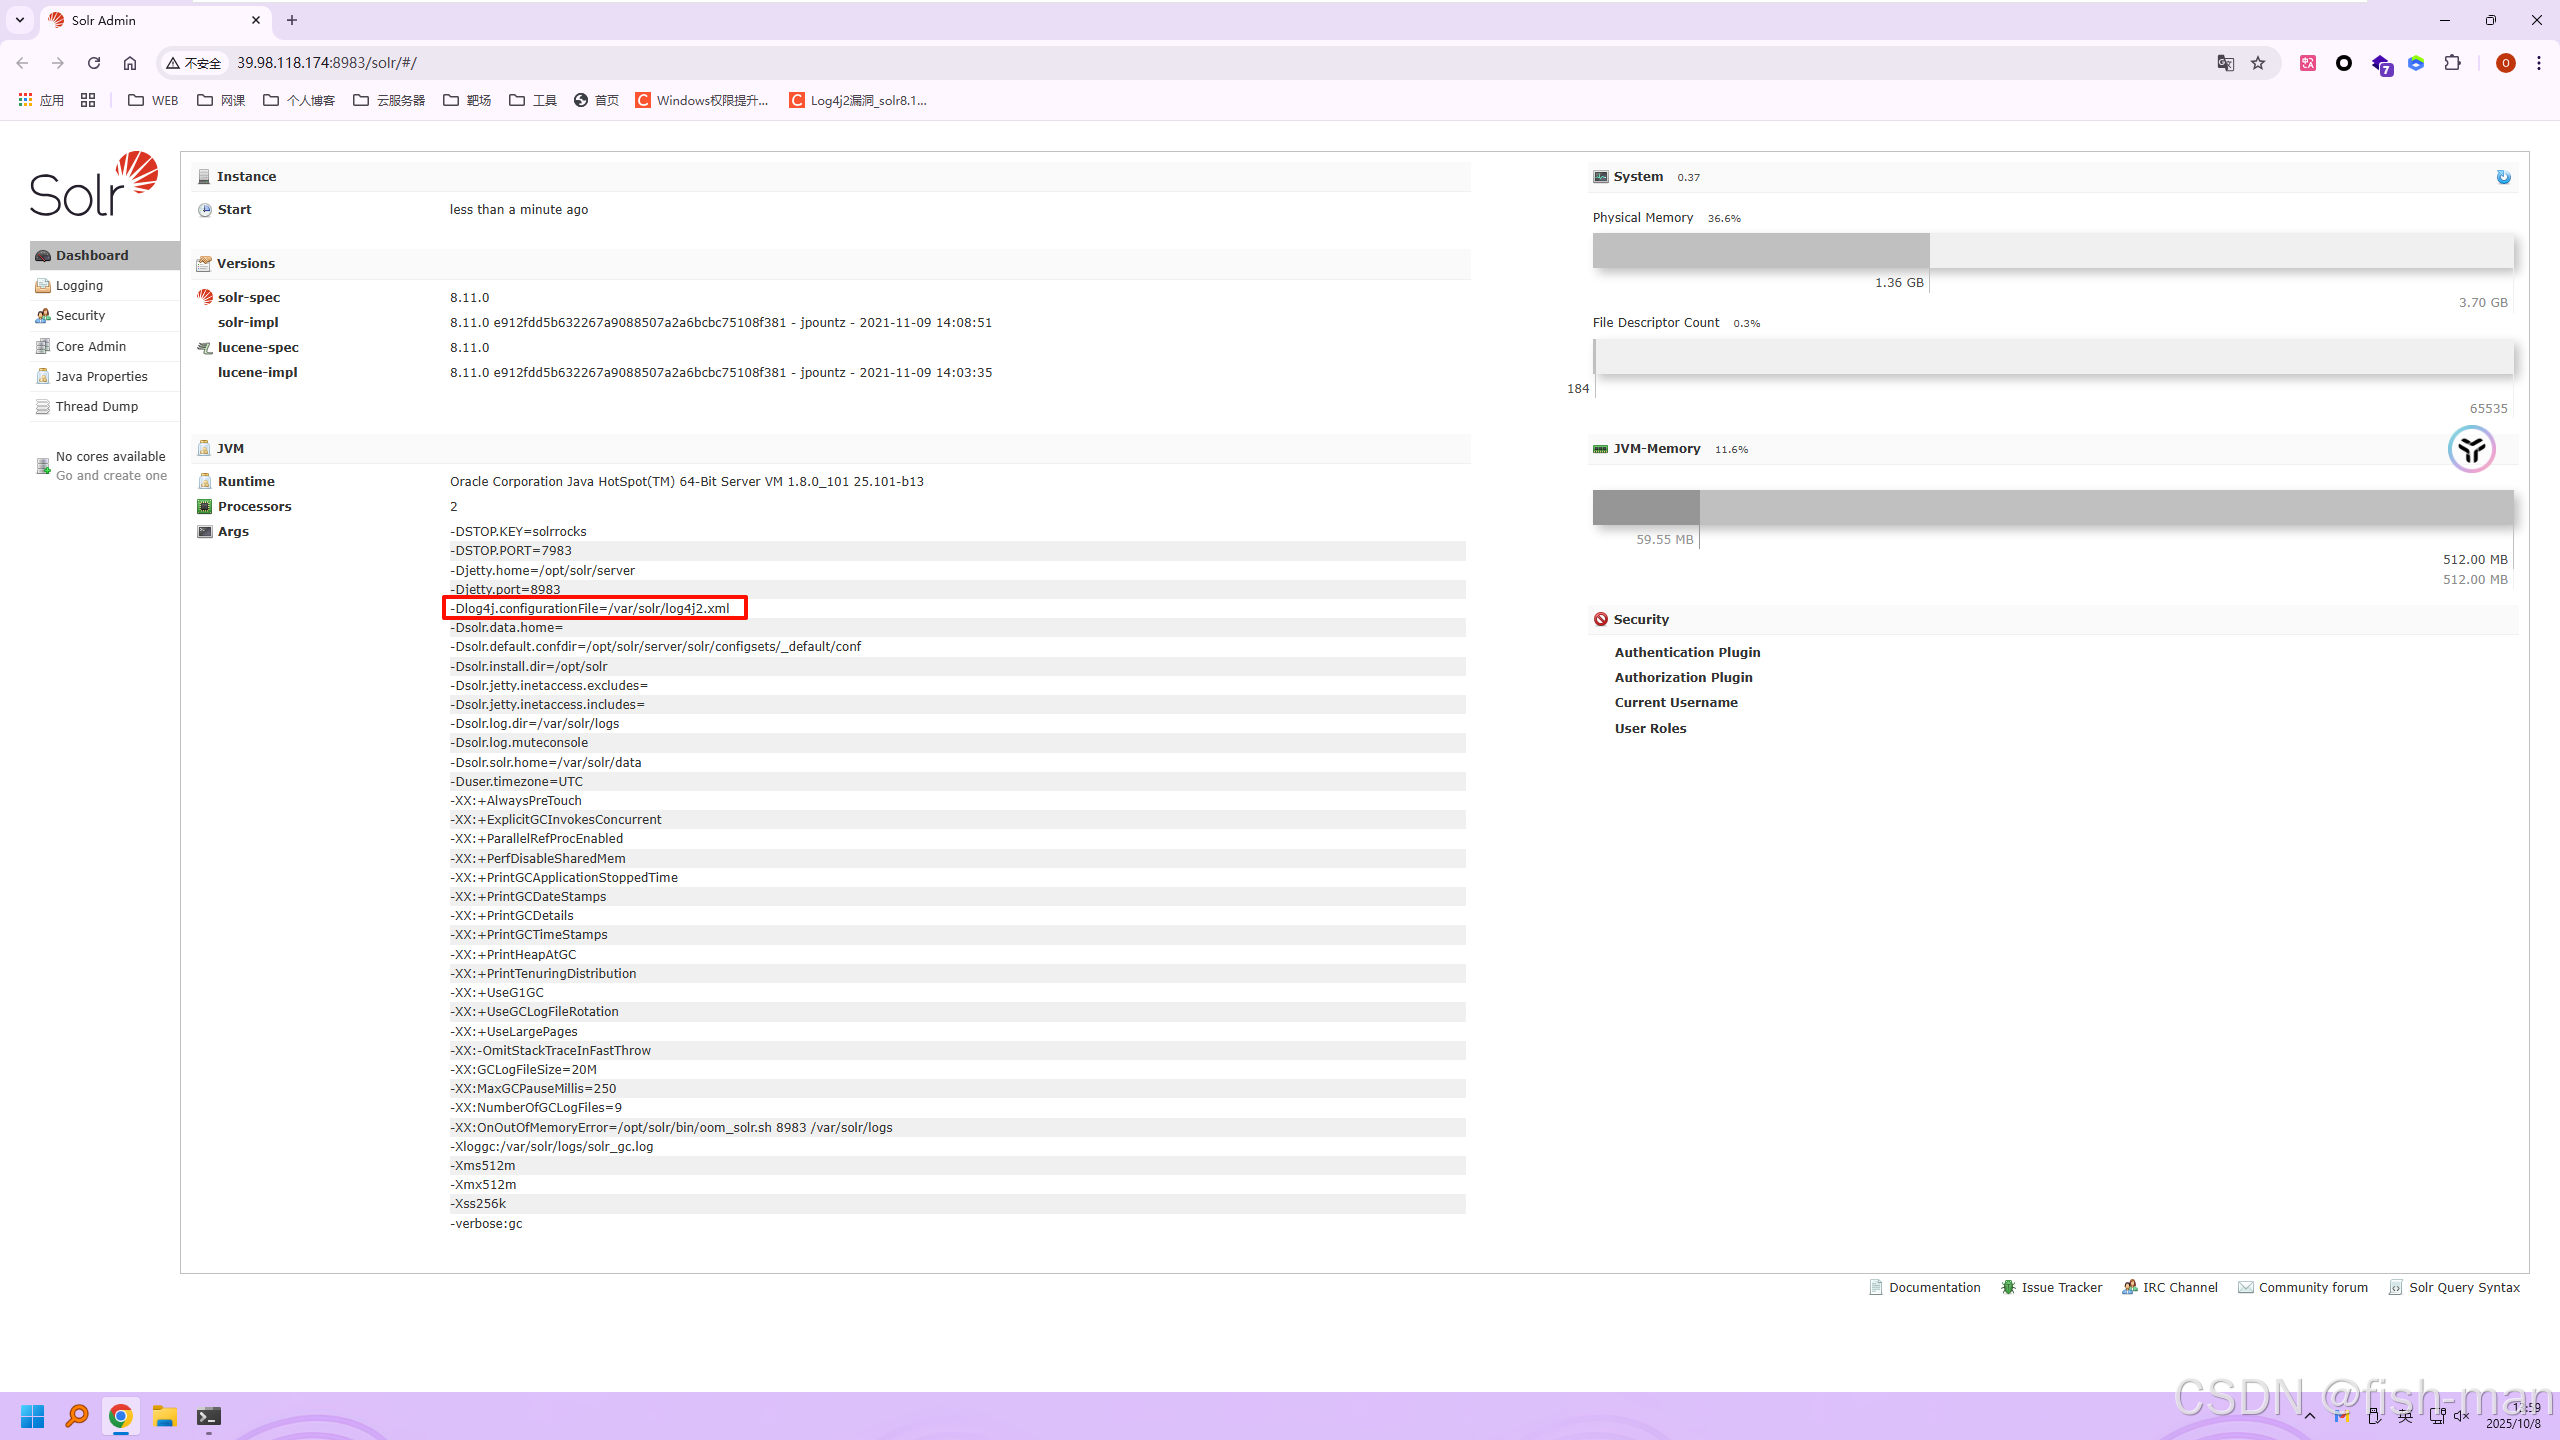
Task: Open the 云服务器 bookmarks folder
Action: pos(389,100)
